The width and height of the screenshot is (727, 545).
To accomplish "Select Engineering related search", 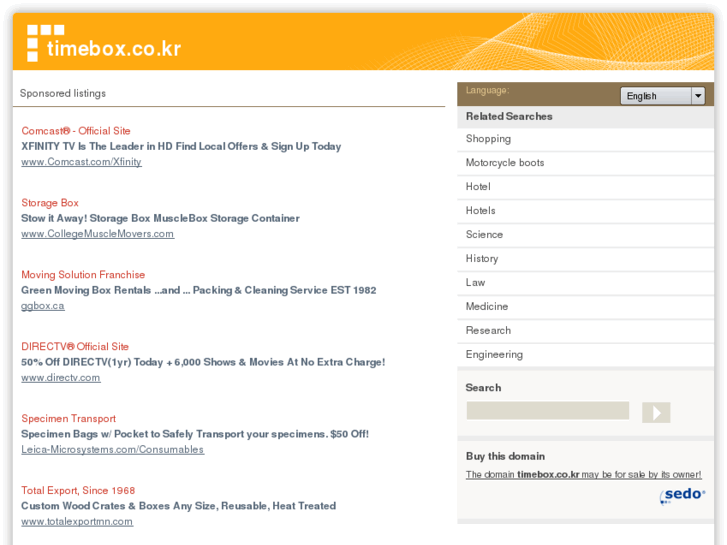I will (x=585, y=355).
